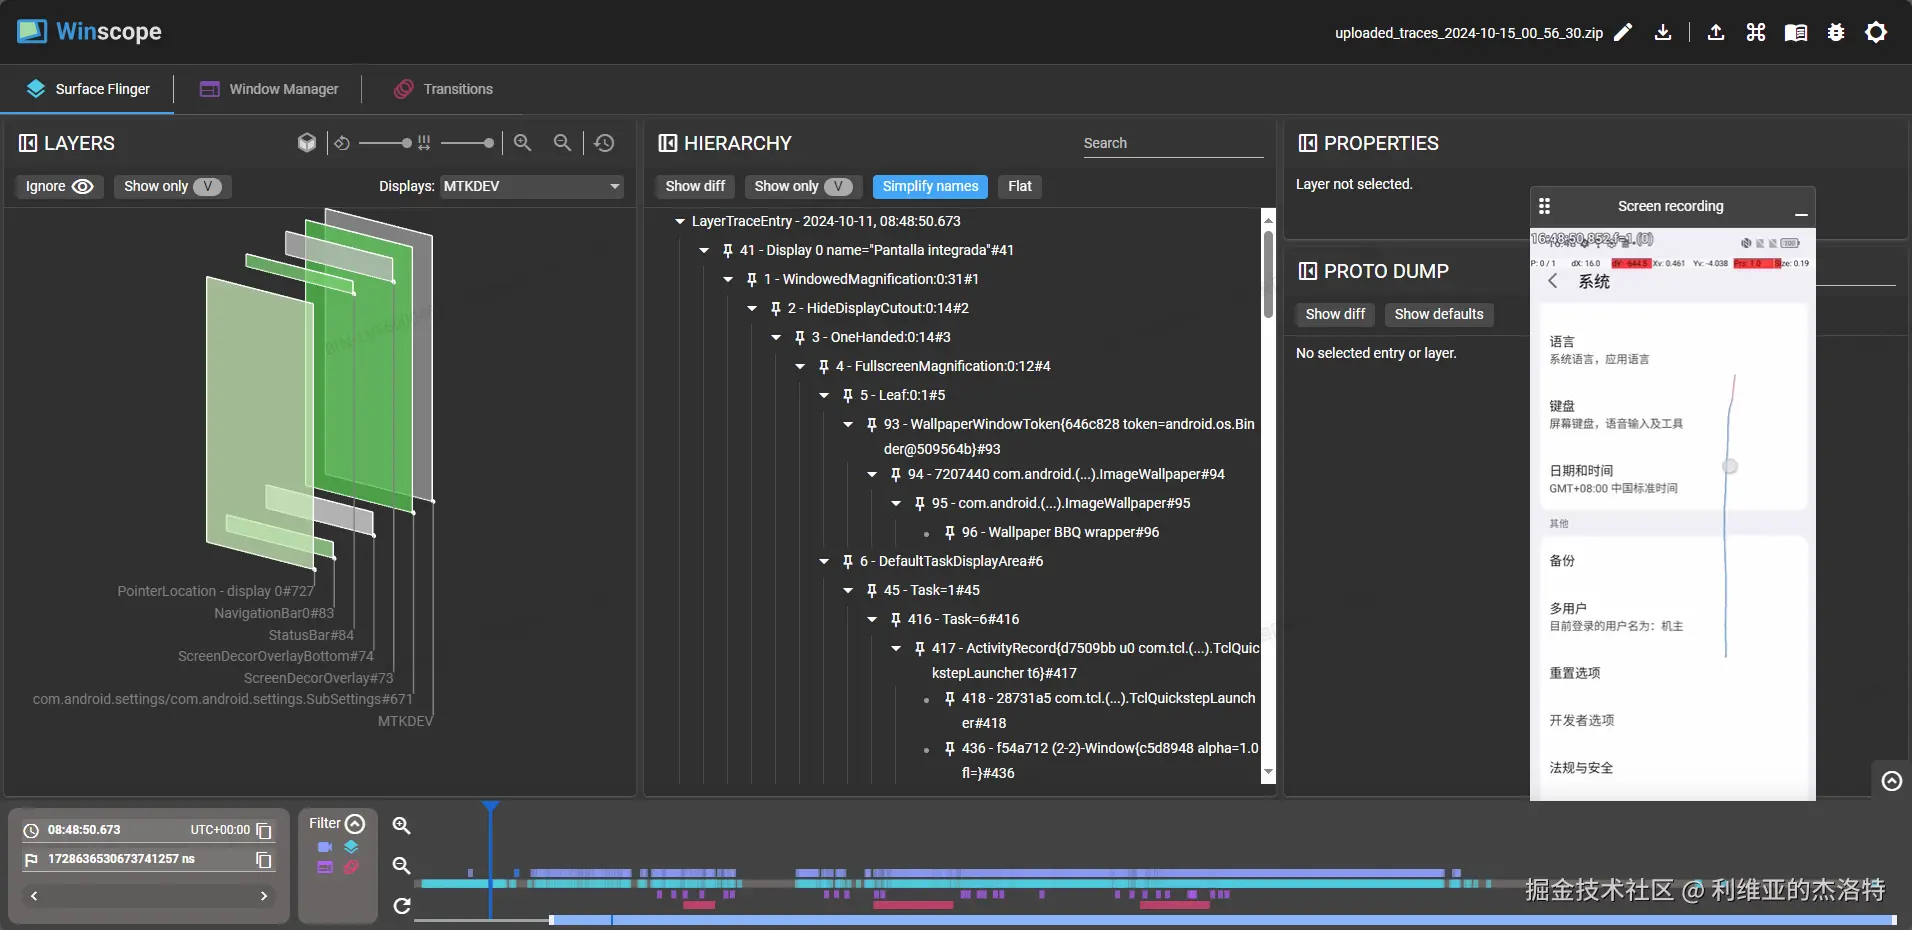Collapse the HideDisplayCutout node
This screenshot has height=930, width=1912.
pos(752,308)
